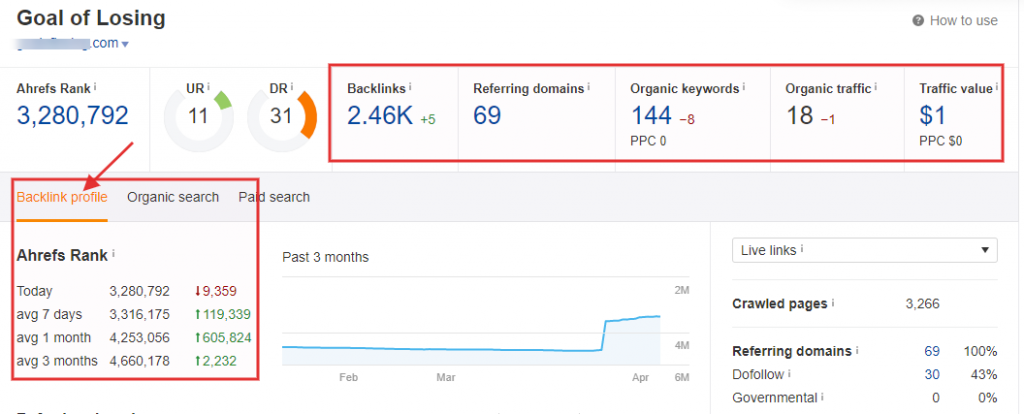The width and height of the screenshot is (1024, 414).
Task: Switch to the Backlink profile tab
Action: tap(62, 197)
